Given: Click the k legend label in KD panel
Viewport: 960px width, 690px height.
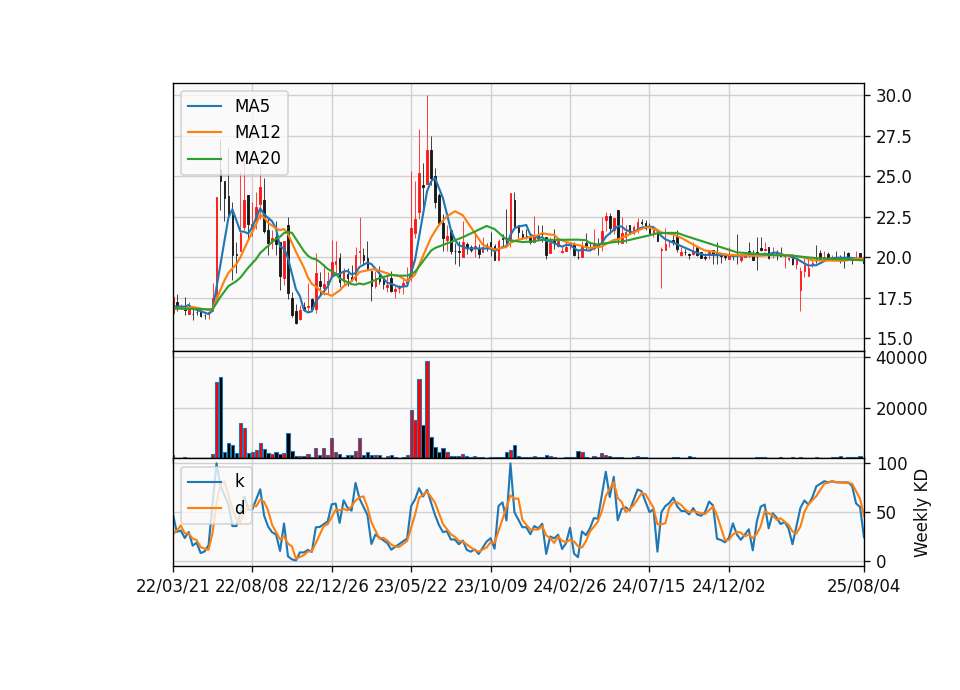Looking at the screenshot, I should 239,481.
